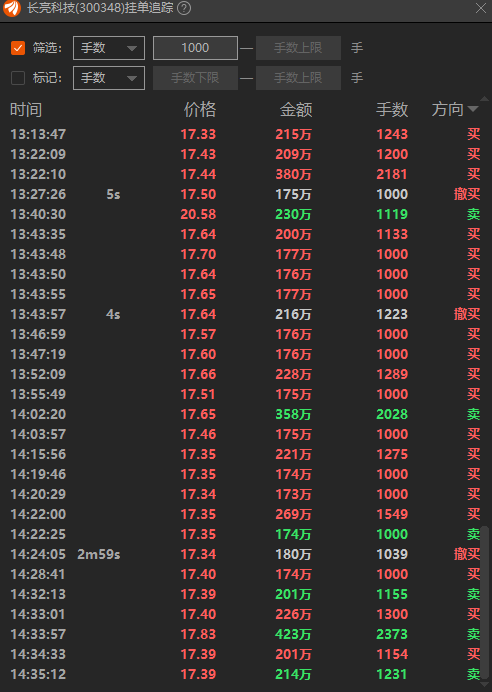Sort by the 手数 column header
This screenshot has width=492, height=692.
pos(392,109)
